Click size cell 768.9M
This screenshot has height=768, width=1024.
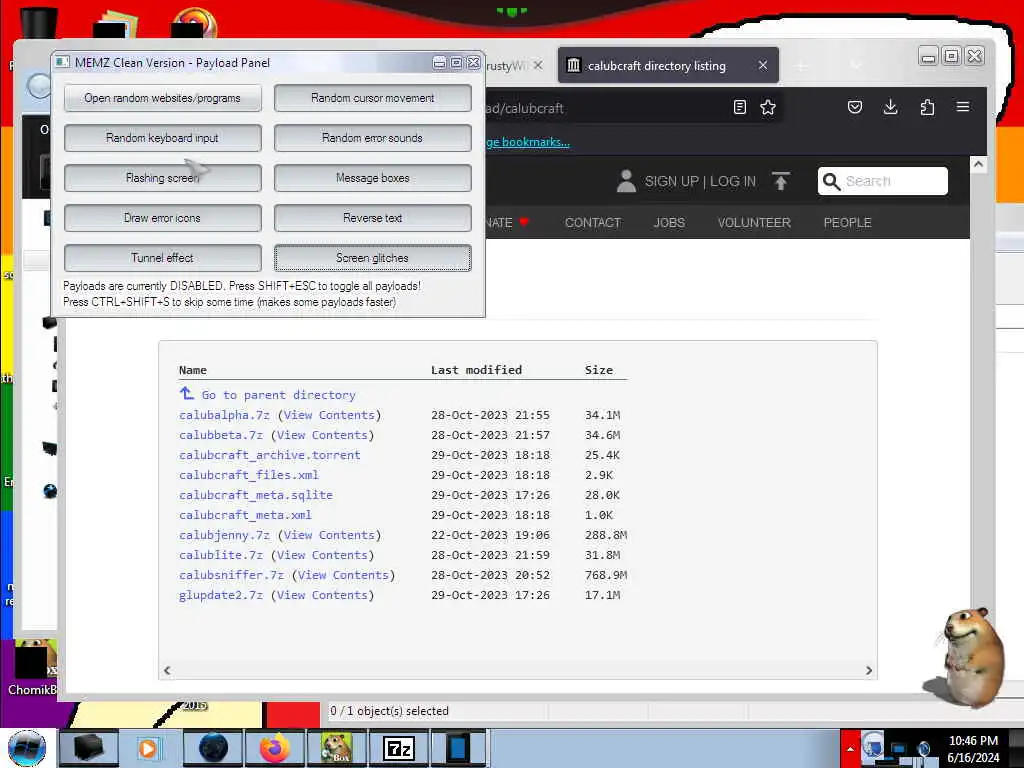[605, 575]
